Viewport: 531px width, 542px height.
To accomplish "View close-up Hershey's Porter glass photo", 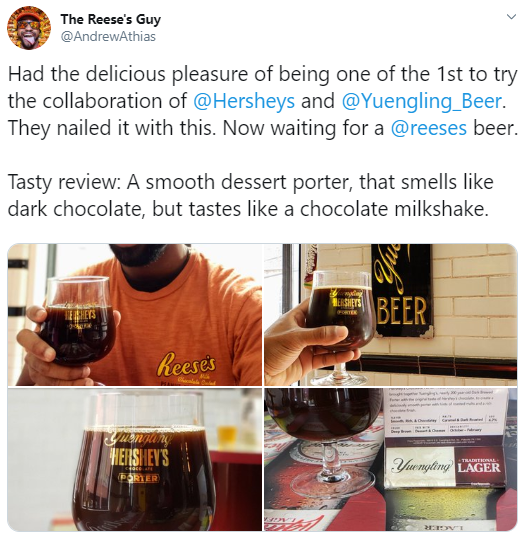I will (x=134, y=459).
